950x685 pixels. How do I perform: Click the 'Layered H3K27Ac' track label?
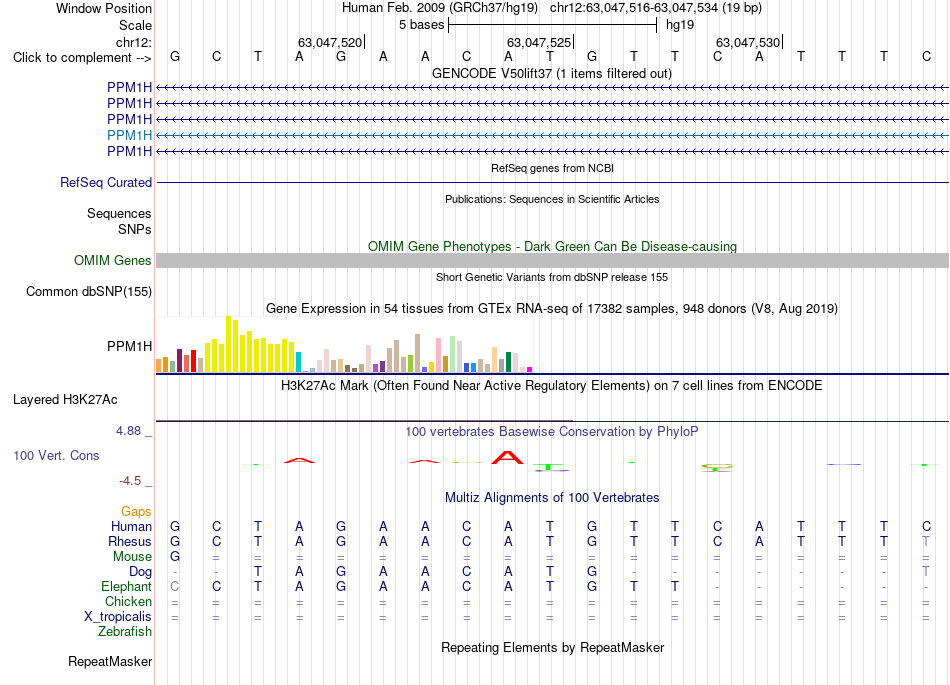pyautogui.click(x=65, y=400)
